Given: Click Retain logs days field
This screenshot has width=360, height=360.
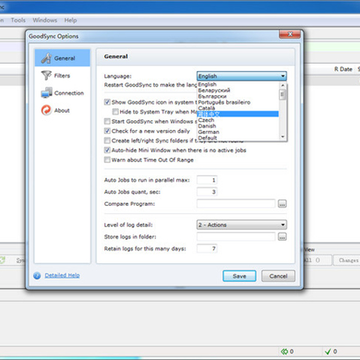Looking at the screenshot, I should (207, 249).
